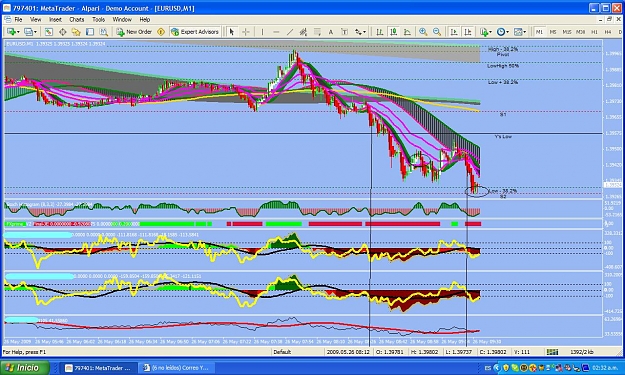Draw a horizontal line tool
Viewport: 625px width, 375px height.
pos(276,32)
